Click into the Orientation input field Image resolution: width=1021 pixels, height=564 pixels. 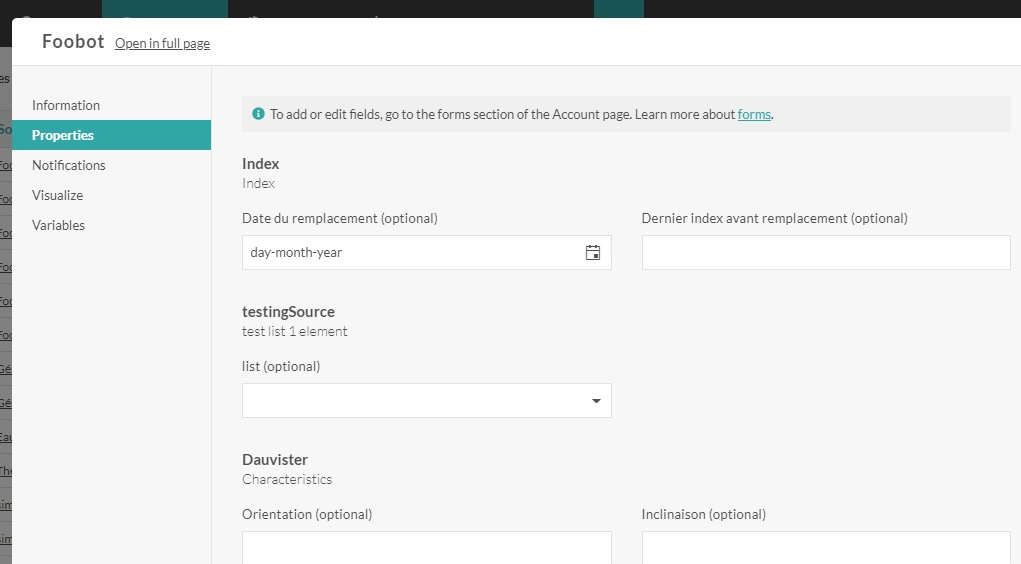(427, 548)
